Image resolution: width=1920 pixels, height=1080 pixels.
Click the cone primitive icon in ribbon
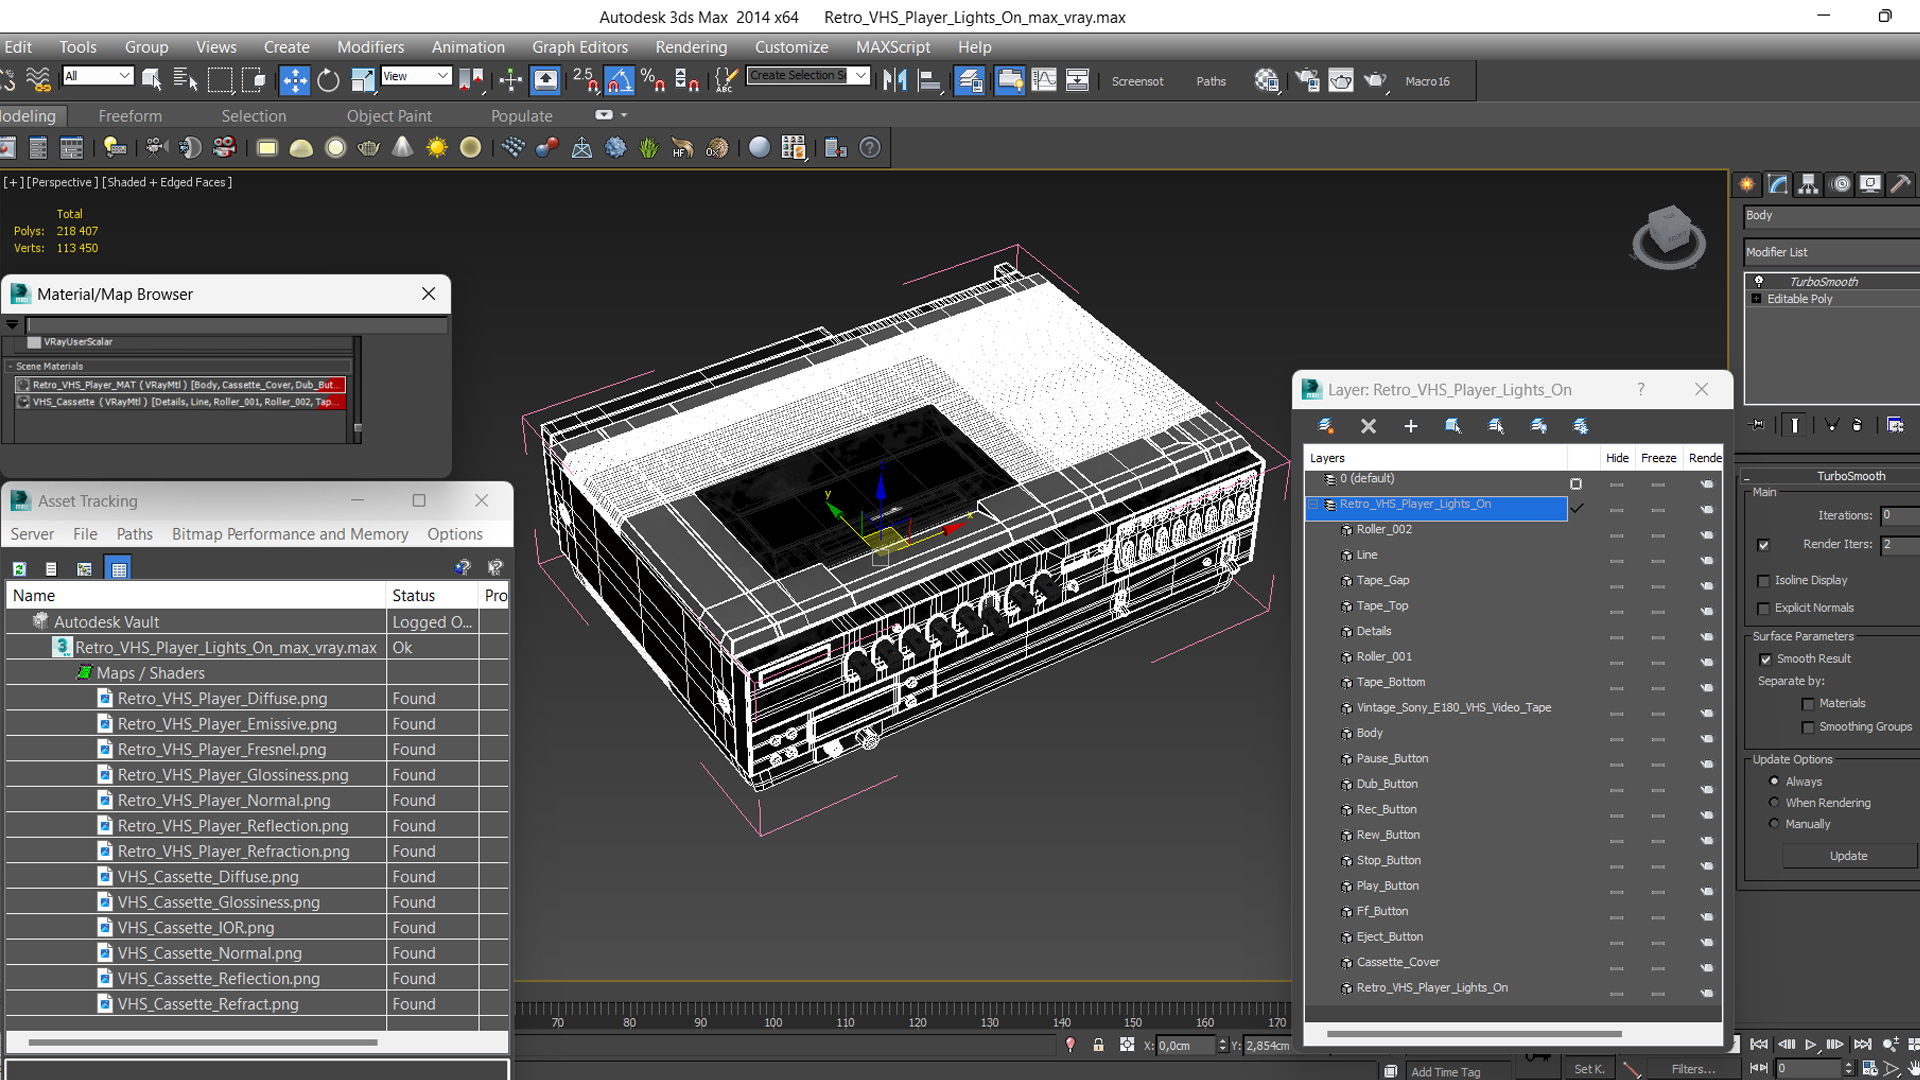pos(403,148)
